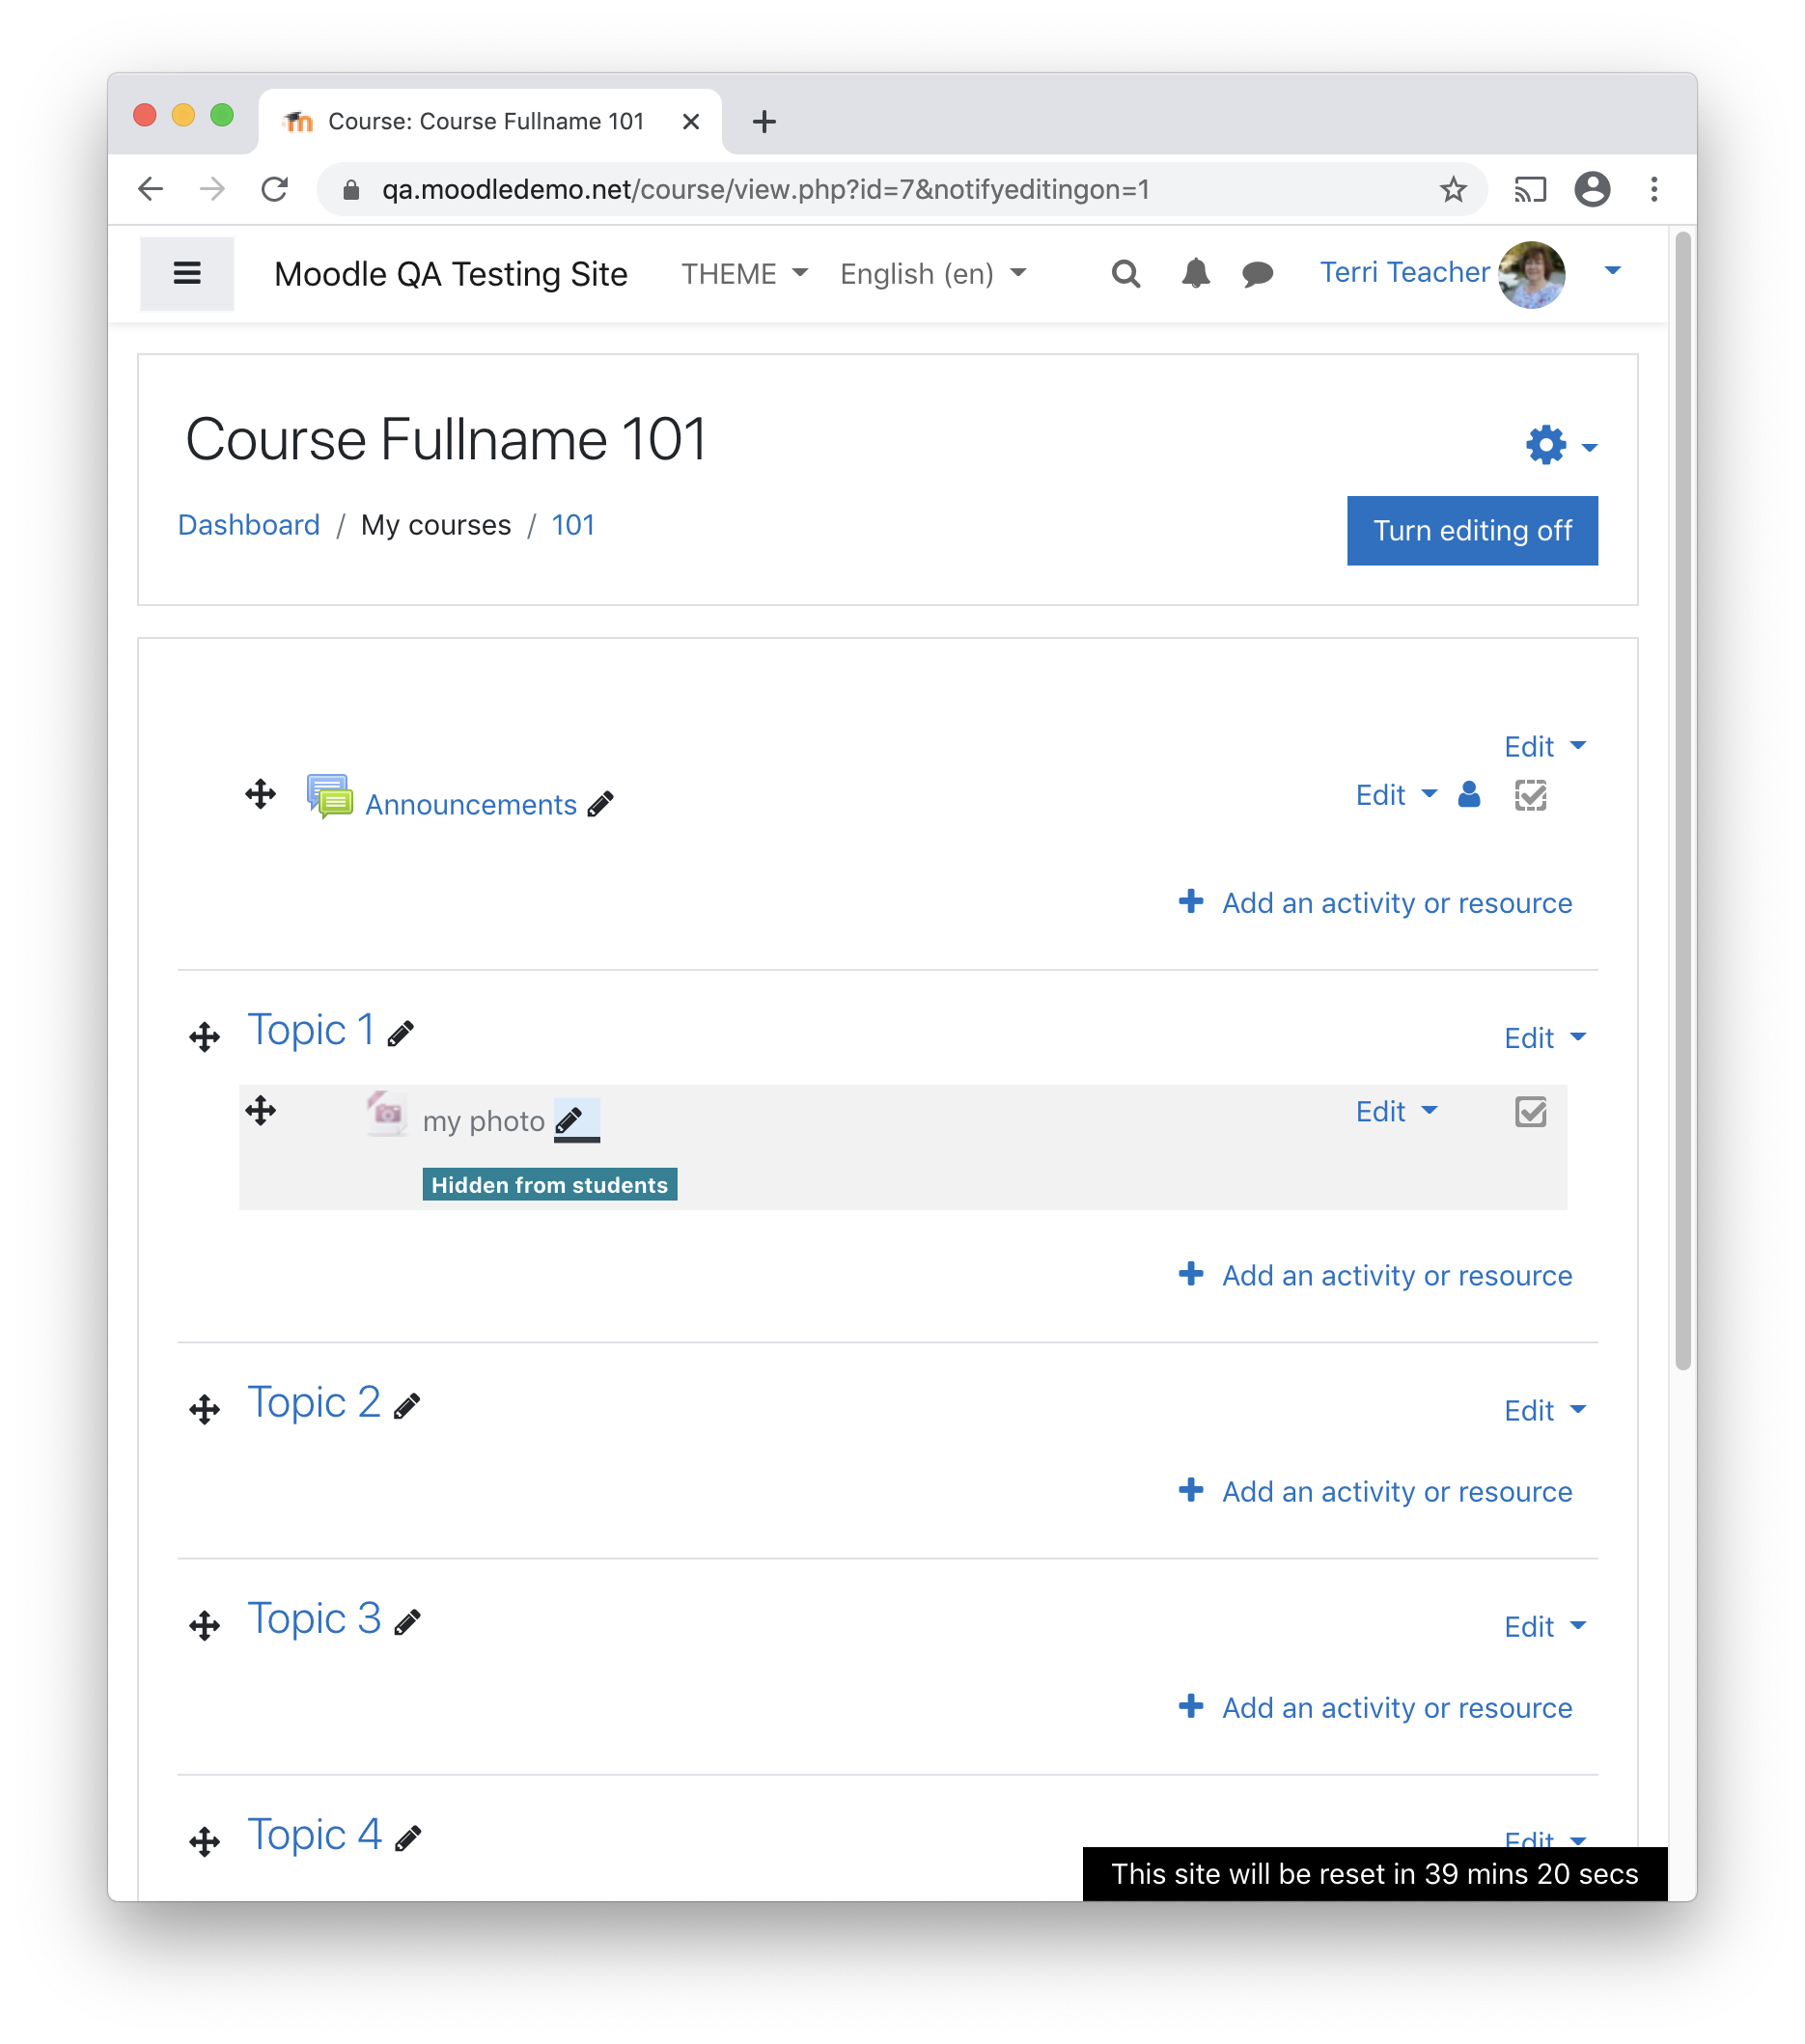Click the move handle for my photo

(x=260, y=1110)
